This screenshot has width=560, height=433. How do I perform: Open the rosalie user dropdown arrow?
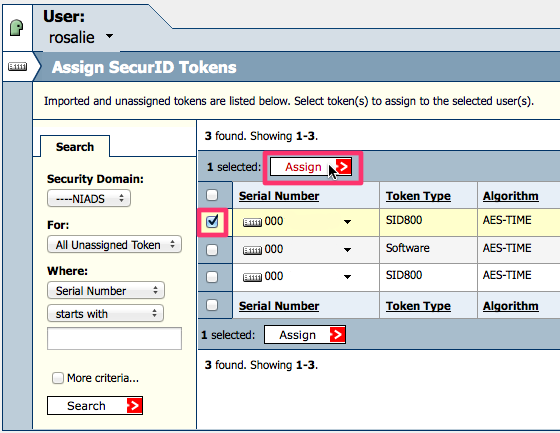pyautogui.click(x=110, y=36)
